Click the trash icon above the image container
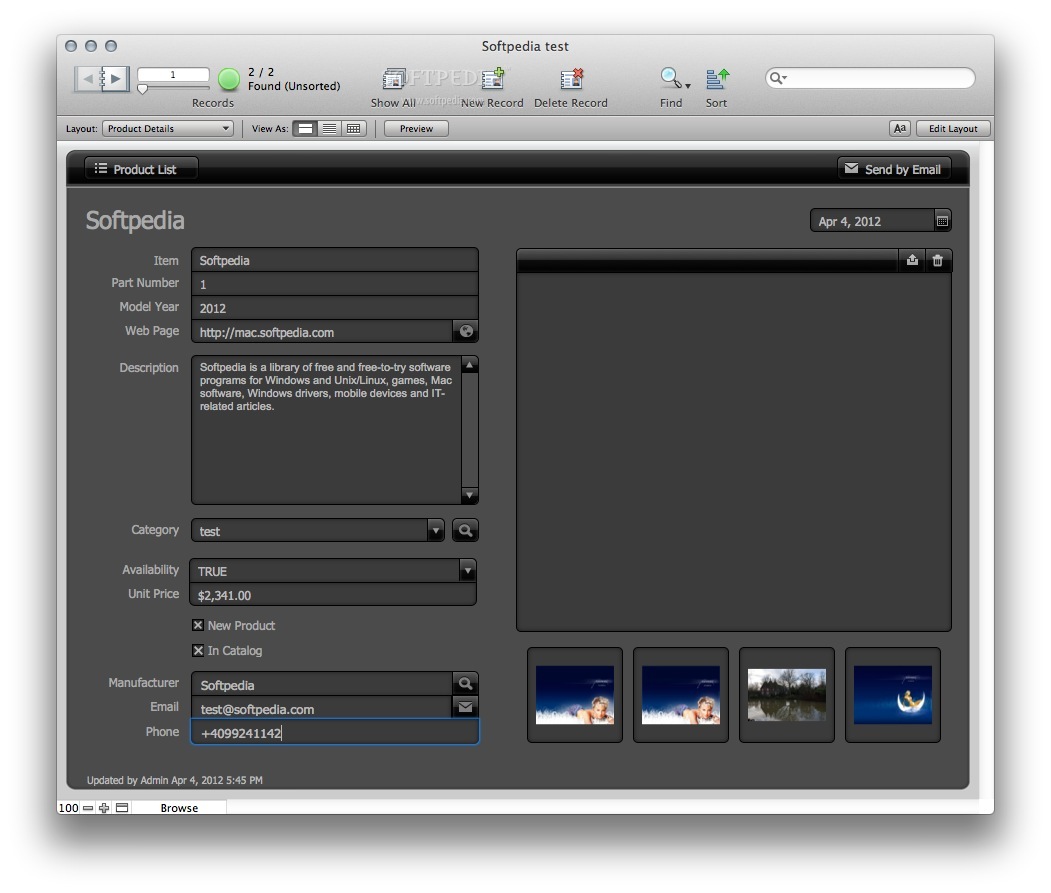This screenshot has width=1051, height=893. (x=937, y=259)
